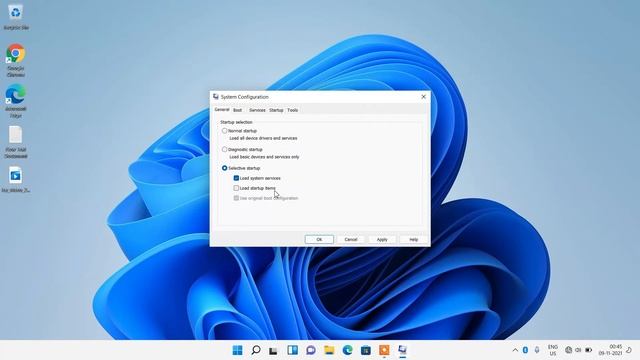This screenshot has width=640, height=360.
Task: Open the Chat app from the taskbar
Action: point(311,350)
